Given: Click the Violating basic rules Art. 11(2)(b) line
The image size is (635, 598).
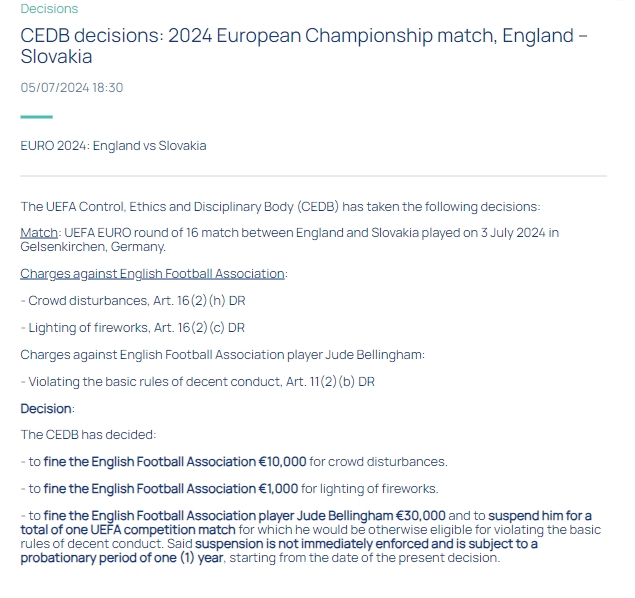Looking at the screenshot, I should click(198, 381).
